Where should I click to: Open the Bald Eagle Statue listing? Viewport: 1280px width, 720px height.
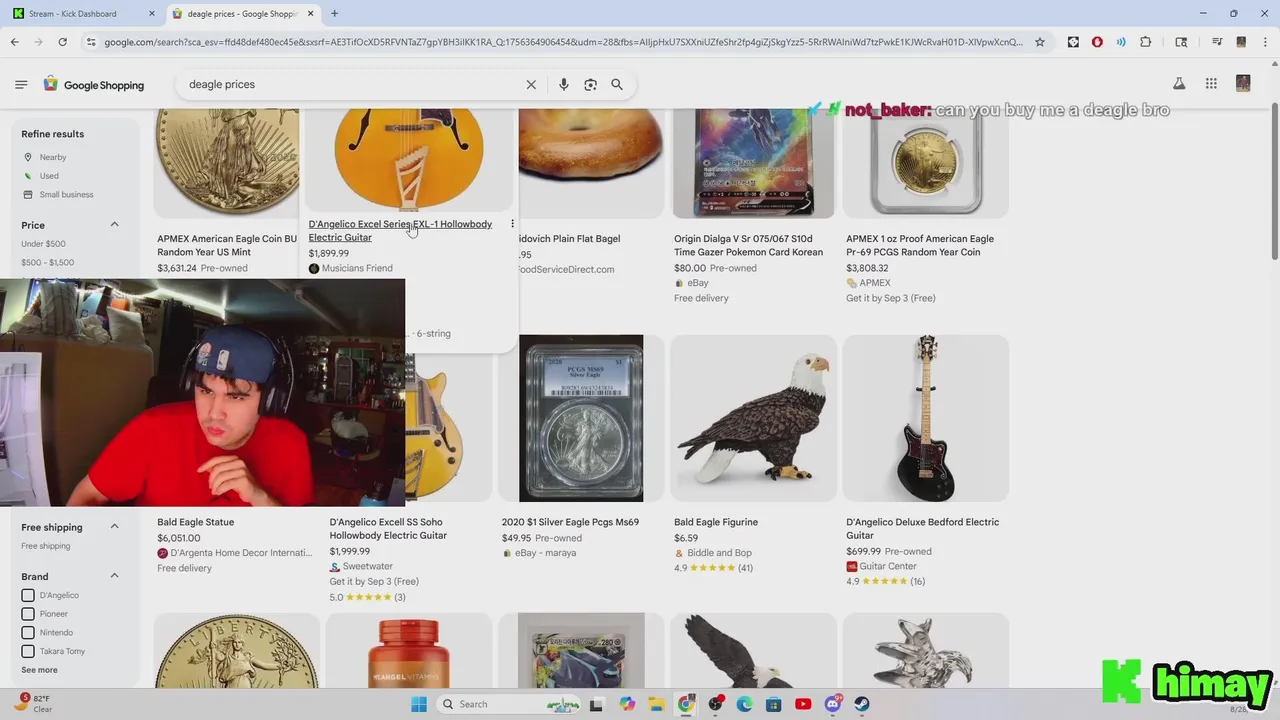[x=195, y=522]
